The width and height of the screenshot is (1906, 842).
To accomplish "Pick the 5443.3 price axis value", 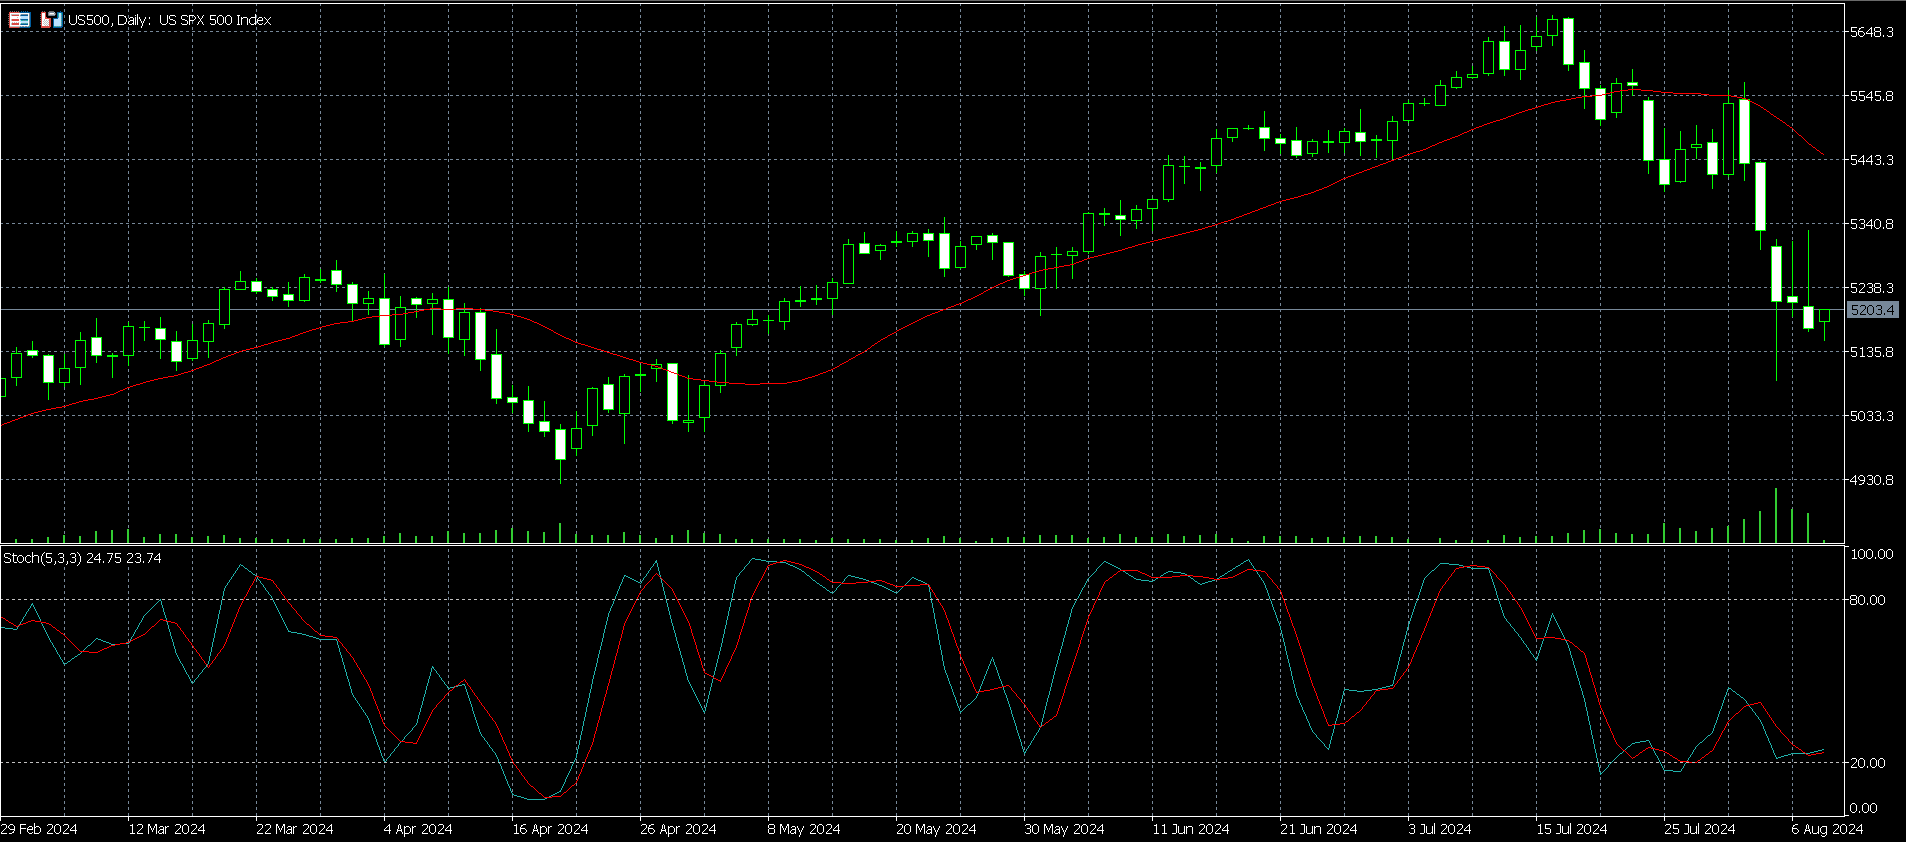I will [1871, 160].
